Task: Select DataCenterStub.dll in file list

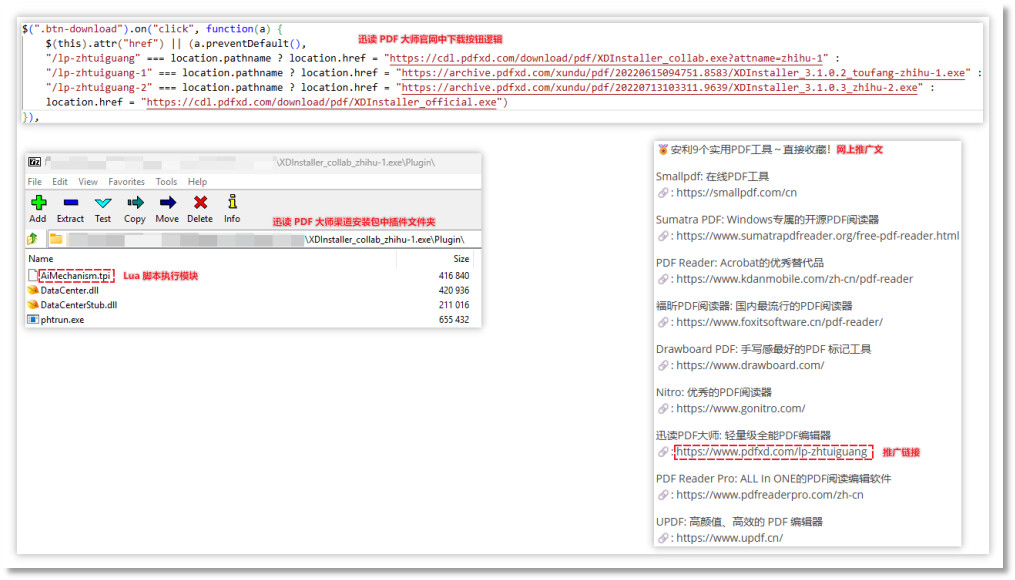Action: 78,305
